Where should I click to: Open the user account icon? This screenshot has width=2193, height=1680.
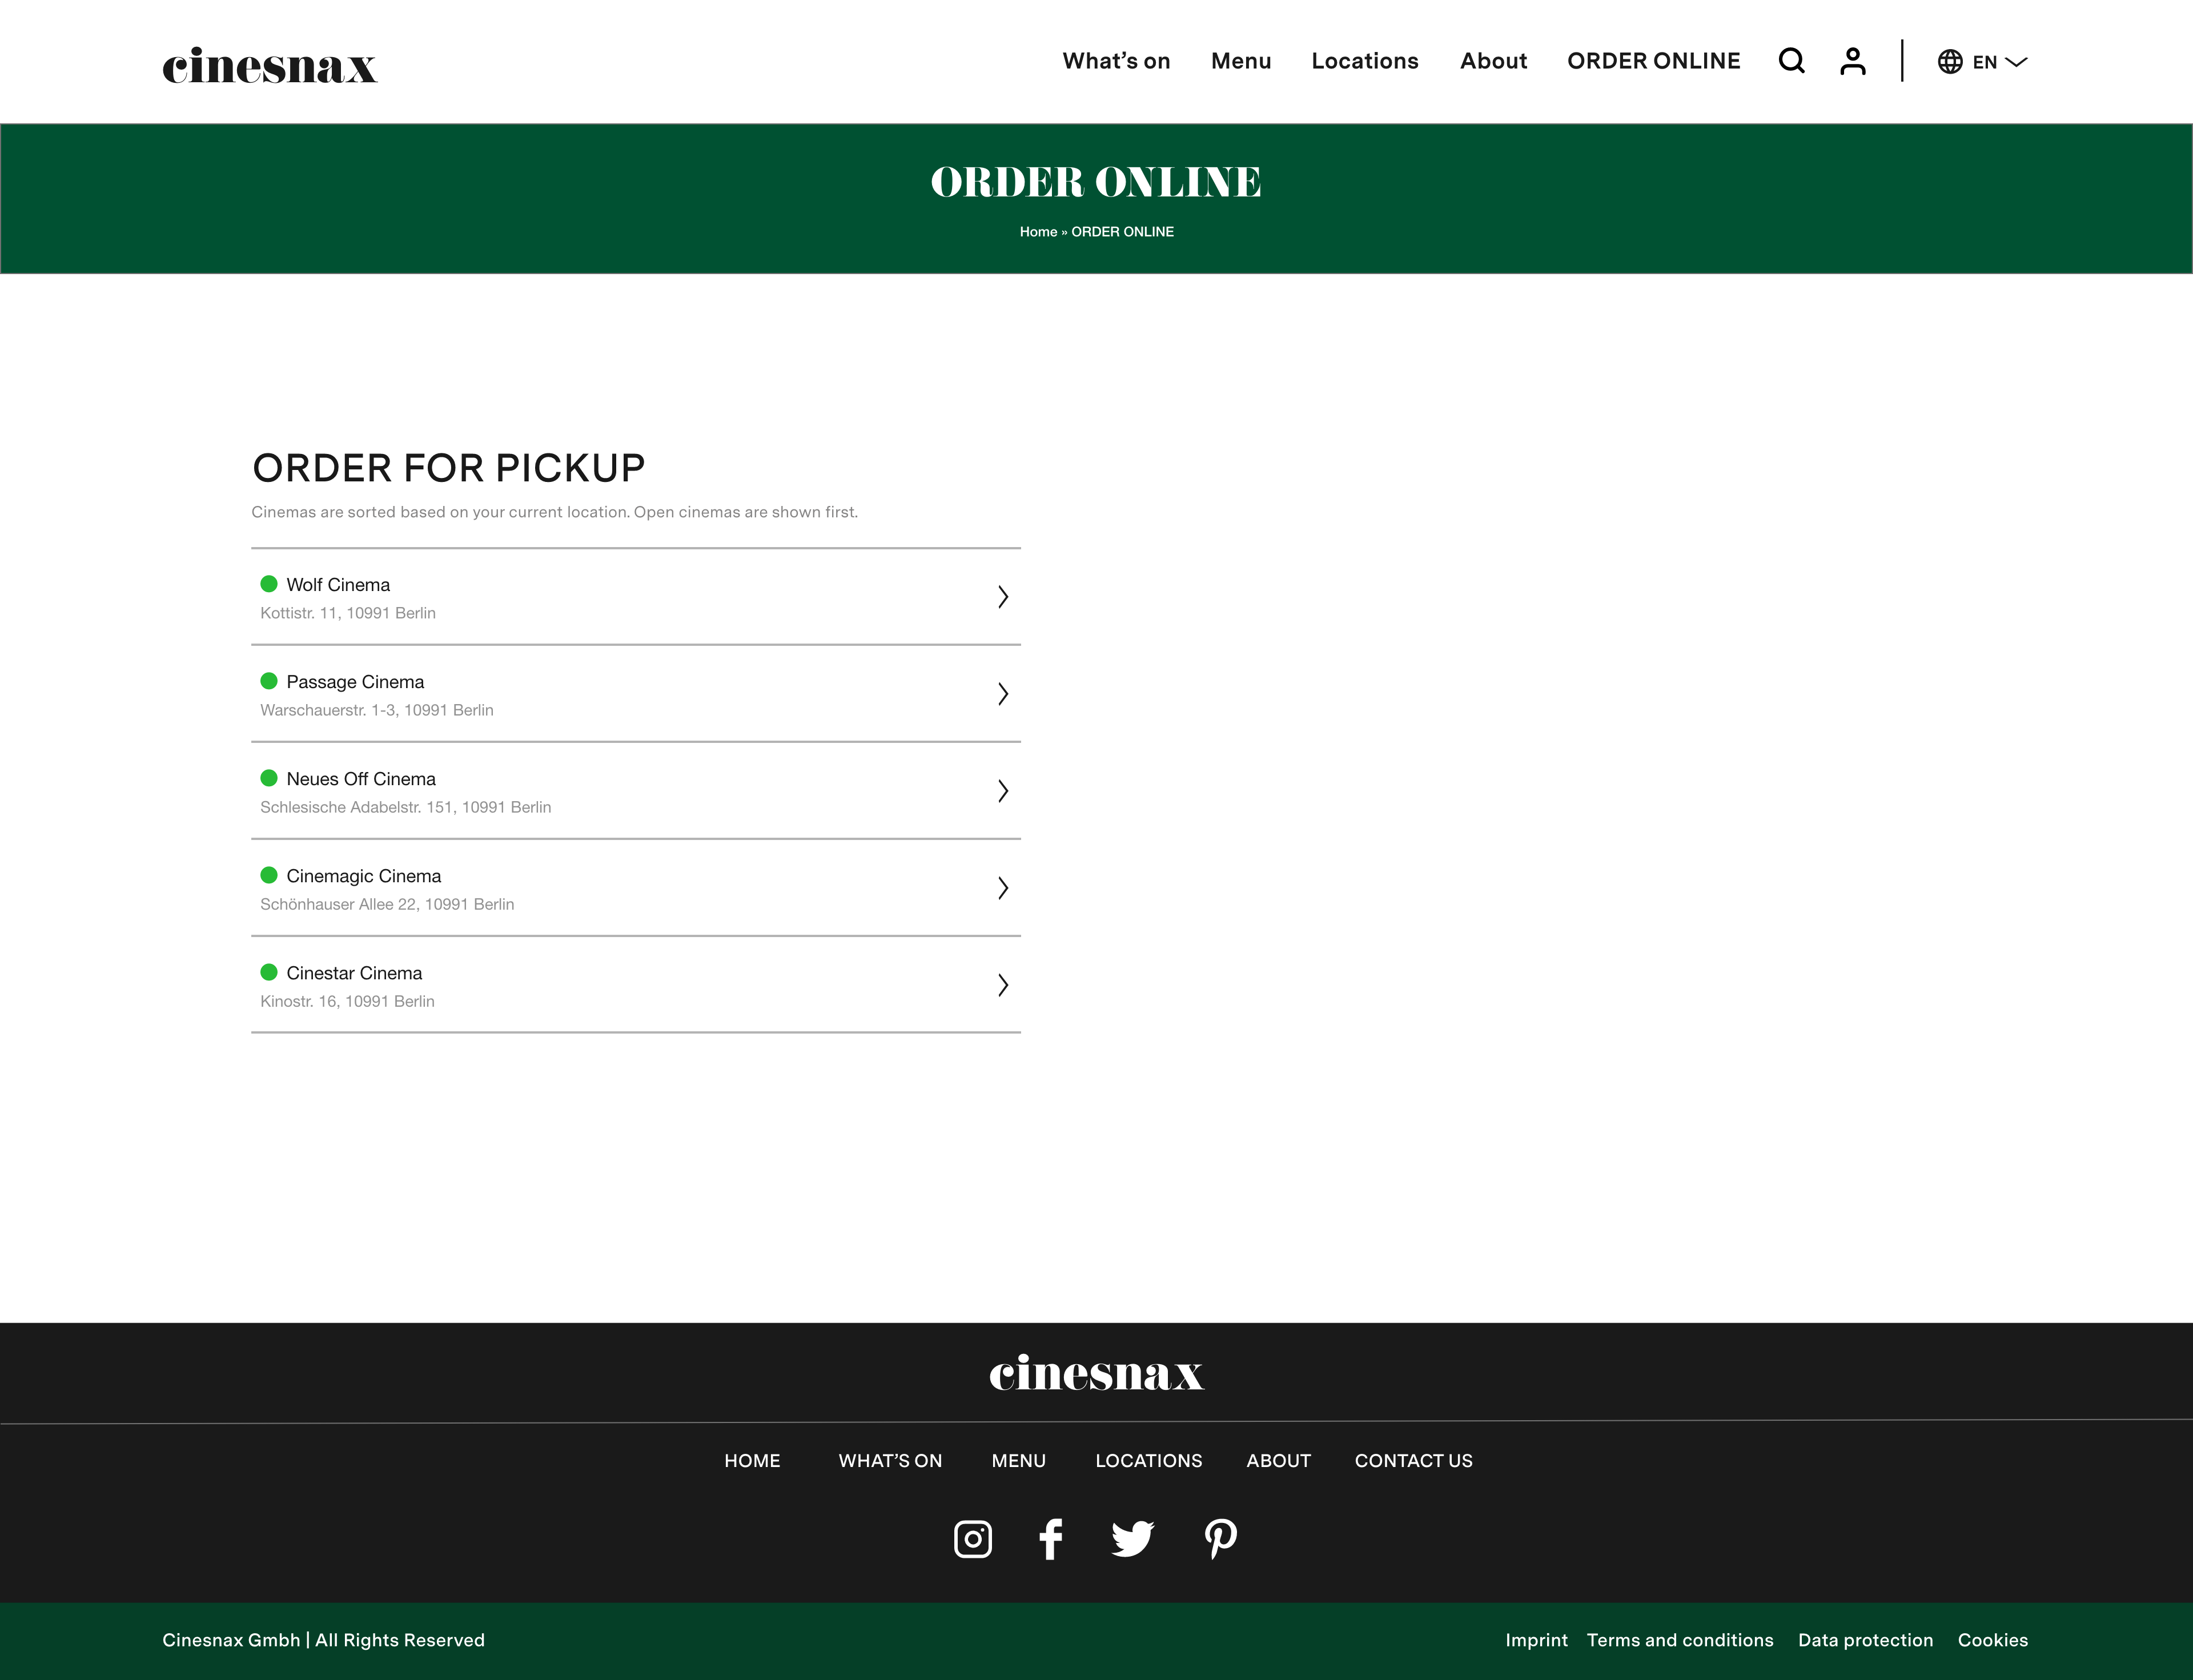click(1852, 61)
